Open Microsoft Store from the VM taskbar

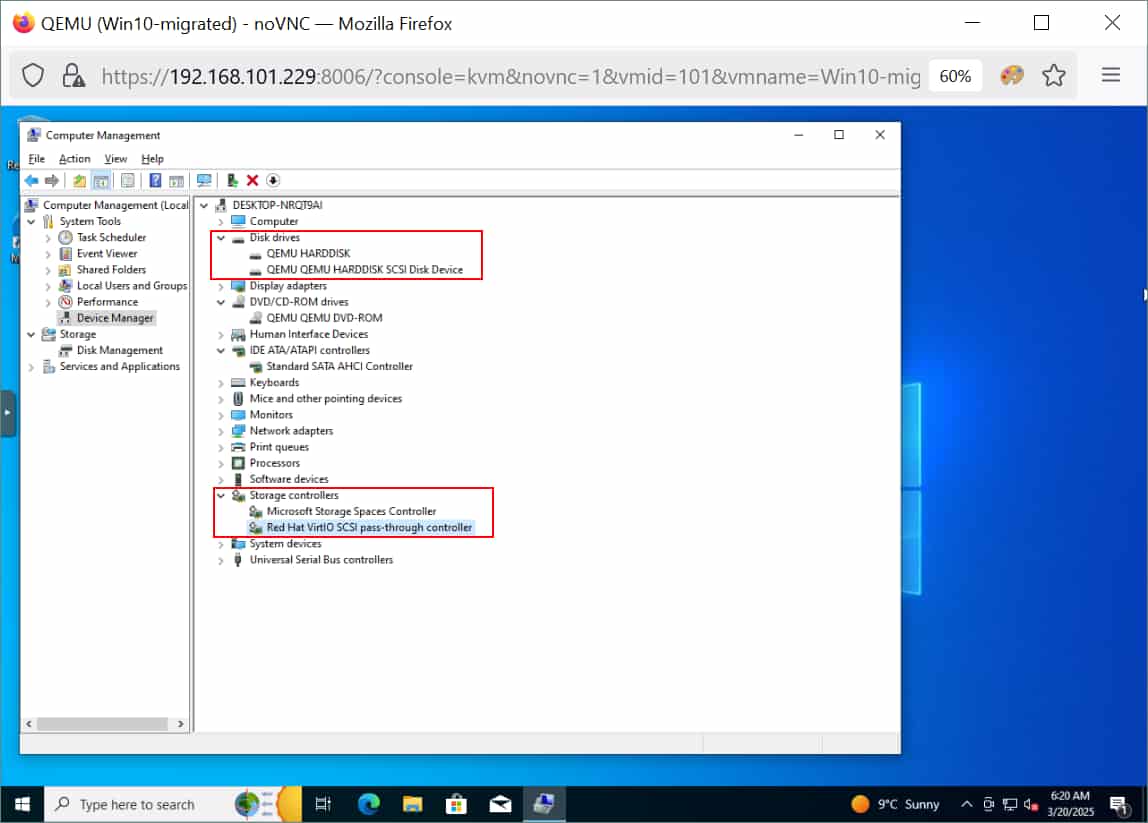(456, 805)
